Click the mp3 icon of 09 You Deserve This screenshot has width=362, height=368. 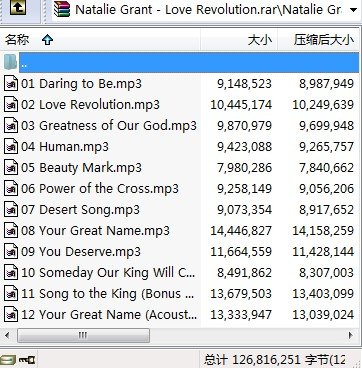tap(11, 251)
